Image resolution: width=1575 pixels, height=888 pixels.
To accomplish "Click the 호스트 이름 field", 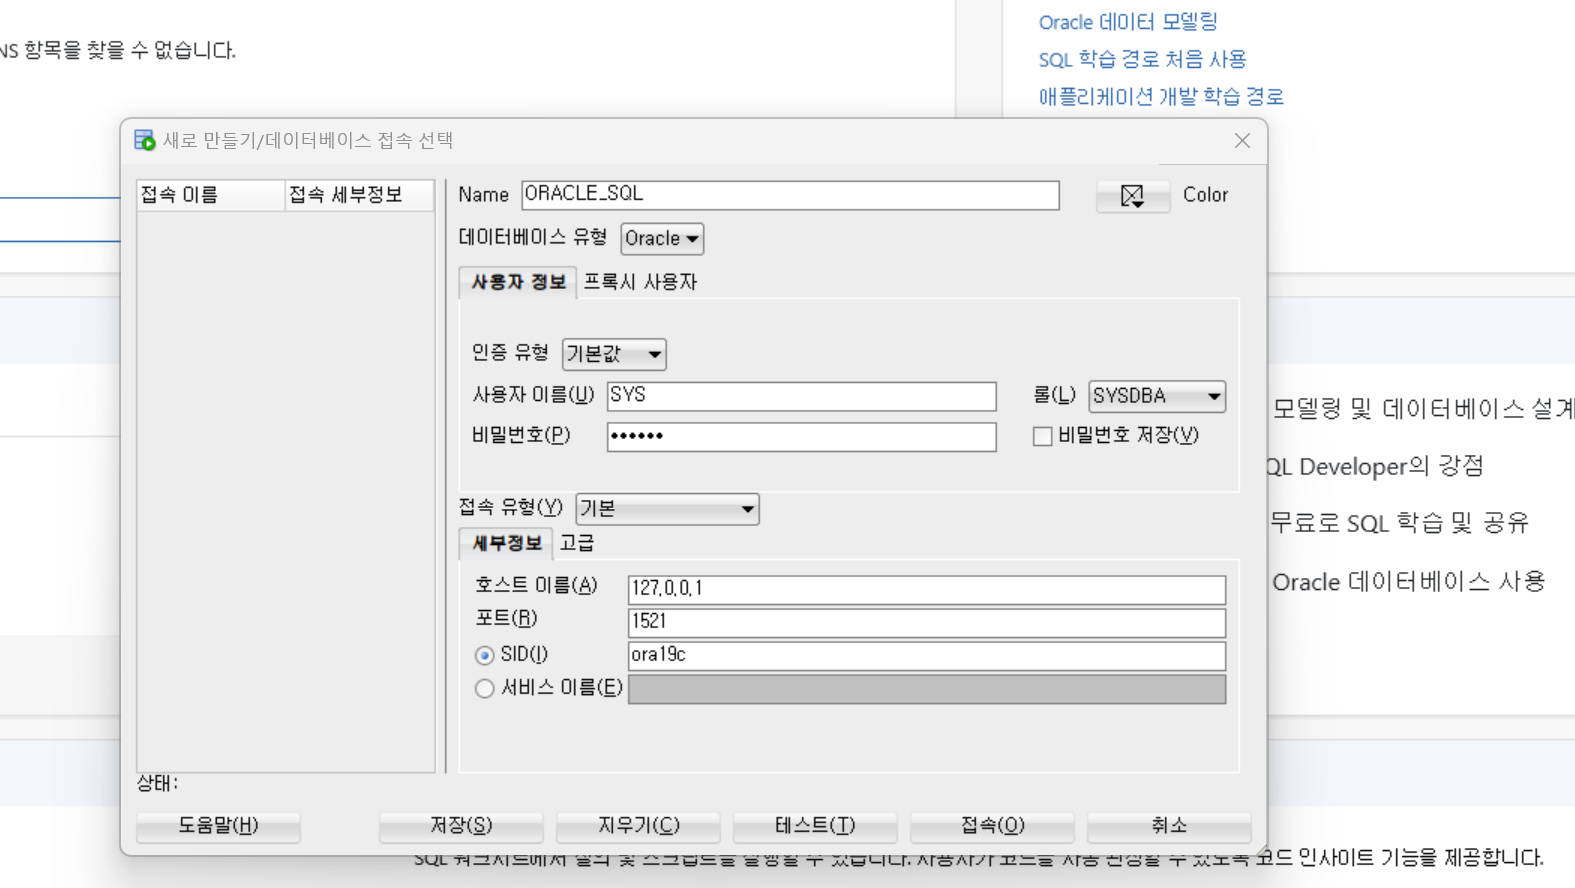I will coord(926,589).
